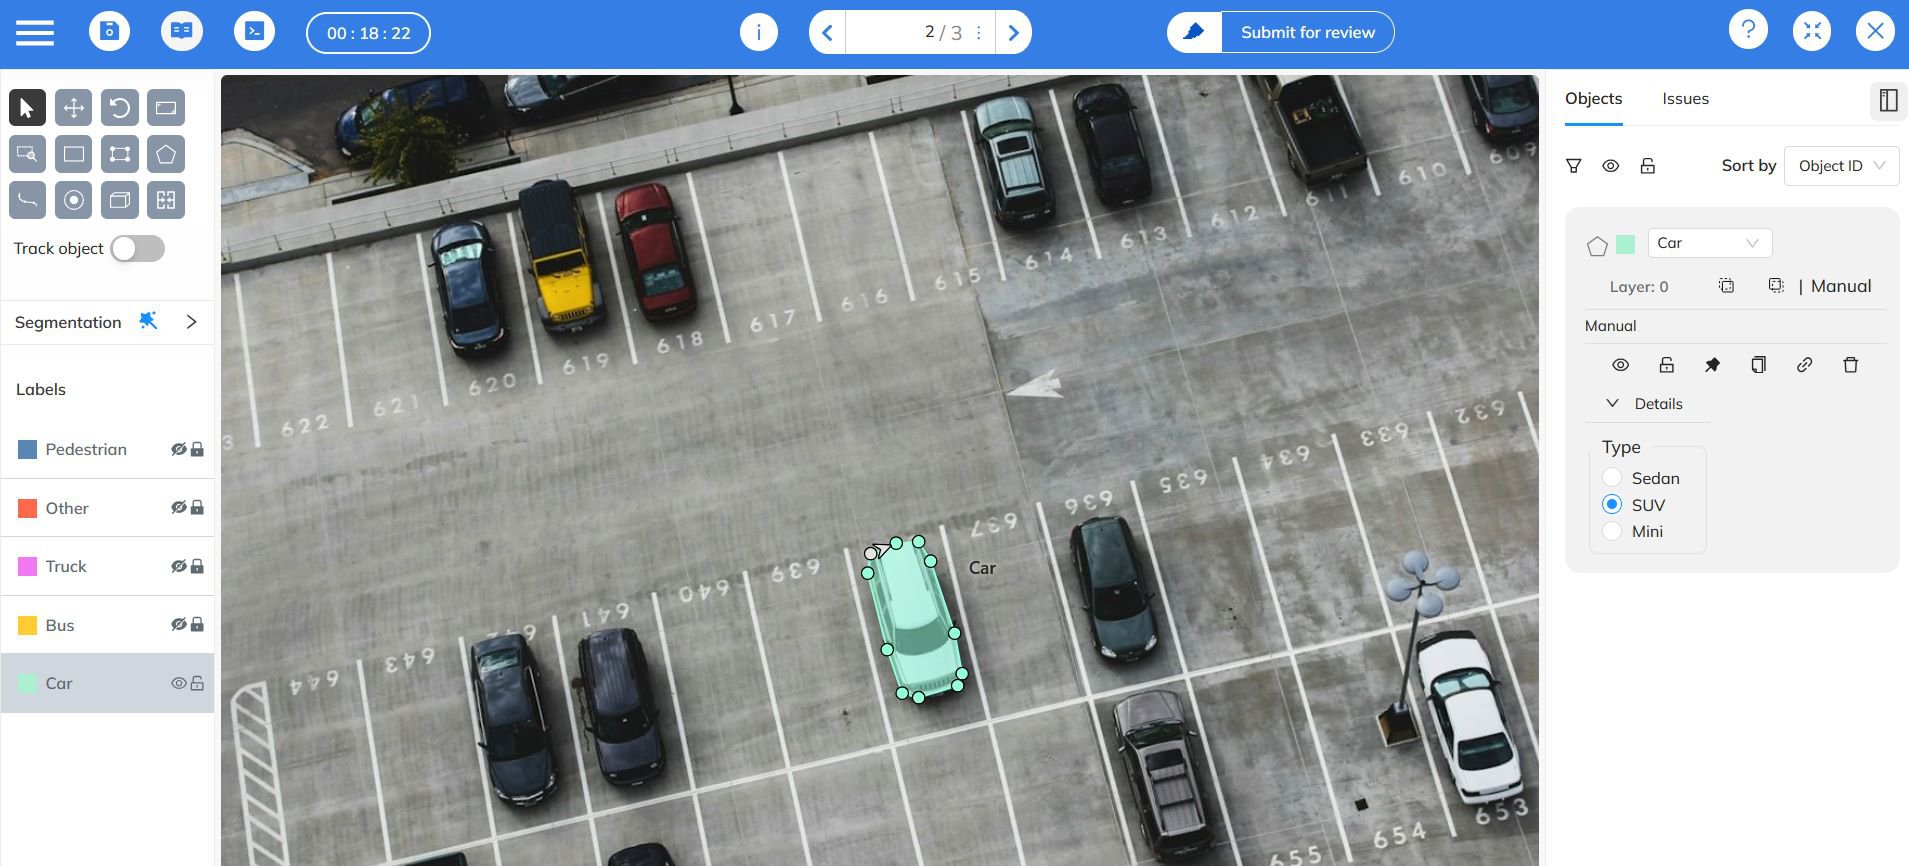1909x866 pixels.
Task: Select the polygon drawing tool
Action: [x=166, y=154]
